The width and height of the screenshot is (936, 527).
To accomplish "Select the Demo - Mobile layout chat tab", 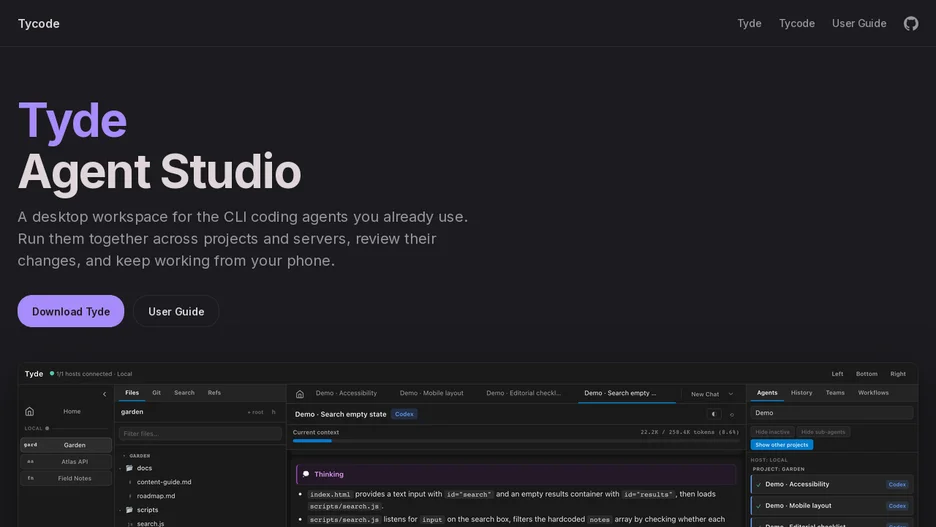I will click(x=432, y=393).
